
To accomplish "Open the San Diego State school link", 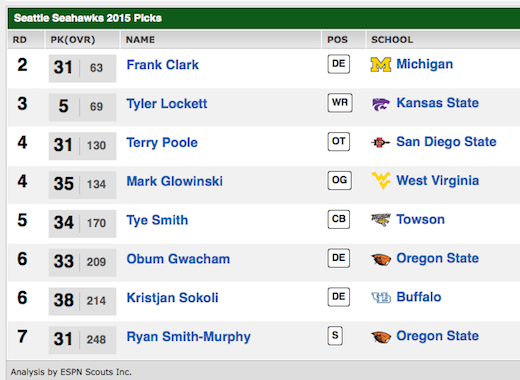I will pos(446,142).
